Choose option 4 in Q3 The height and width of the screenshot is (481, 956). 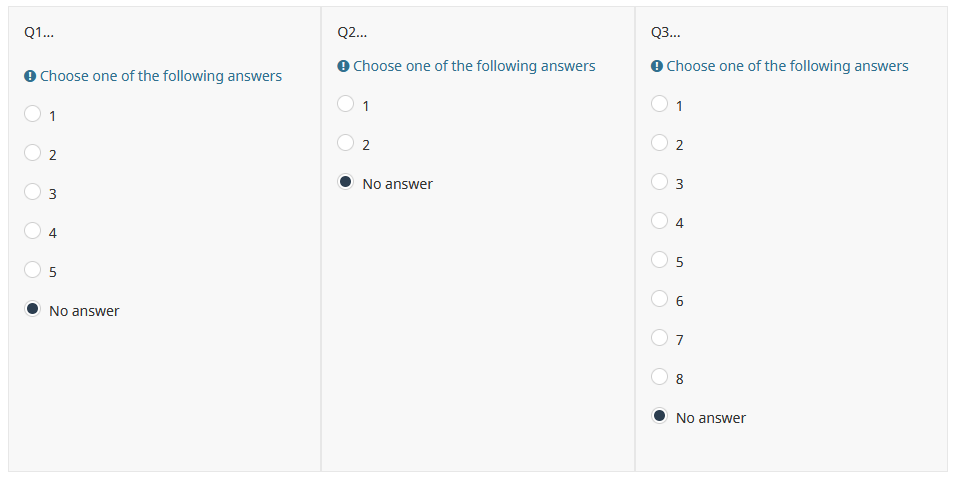tap(660, 221)
